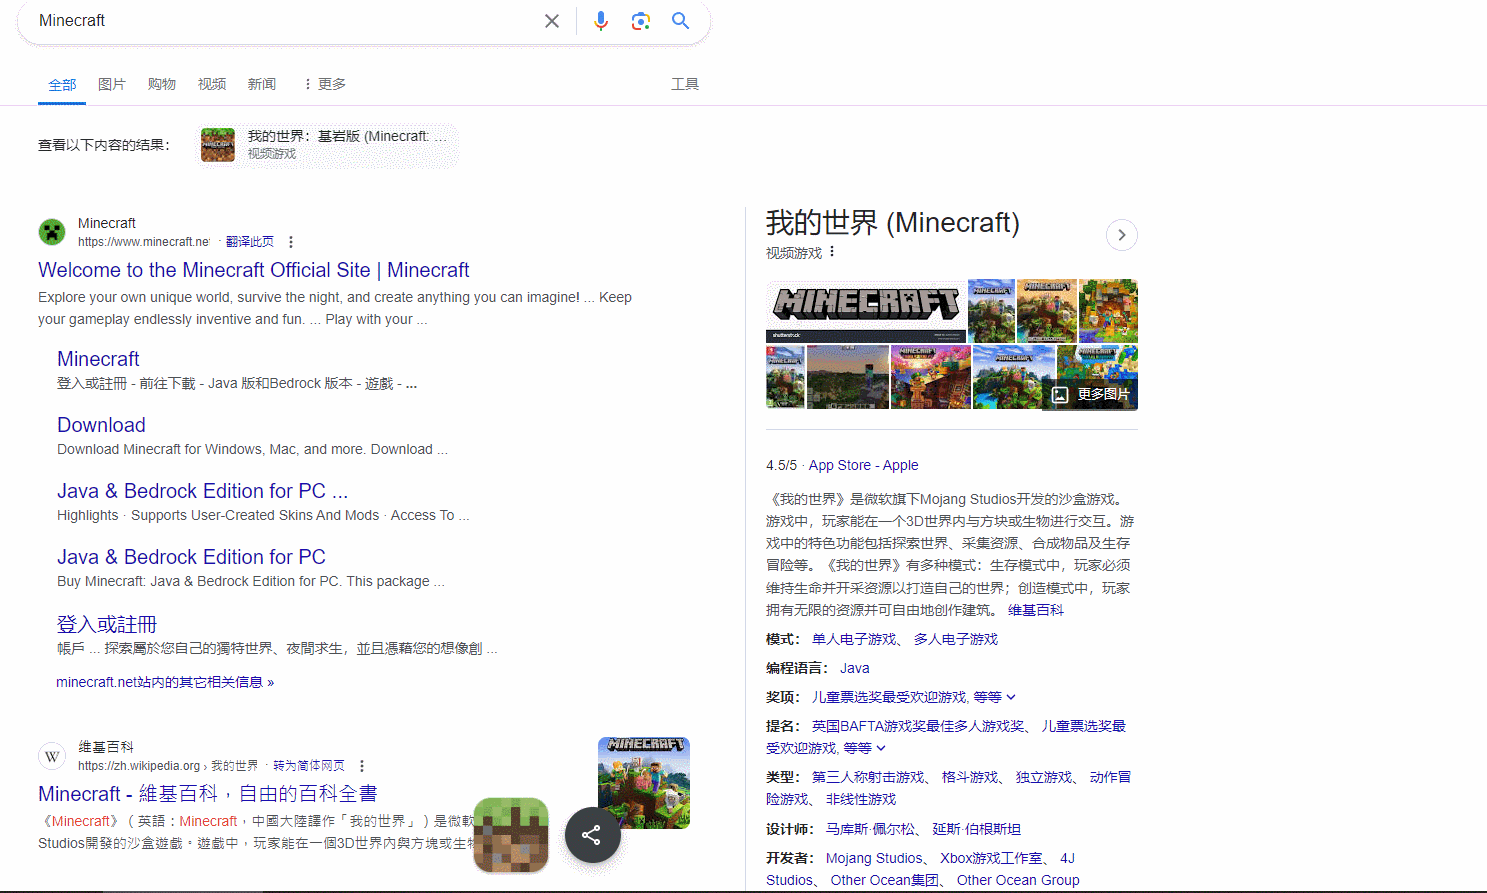Open knowledge panel with arrow button

(x=1122, y=235)
